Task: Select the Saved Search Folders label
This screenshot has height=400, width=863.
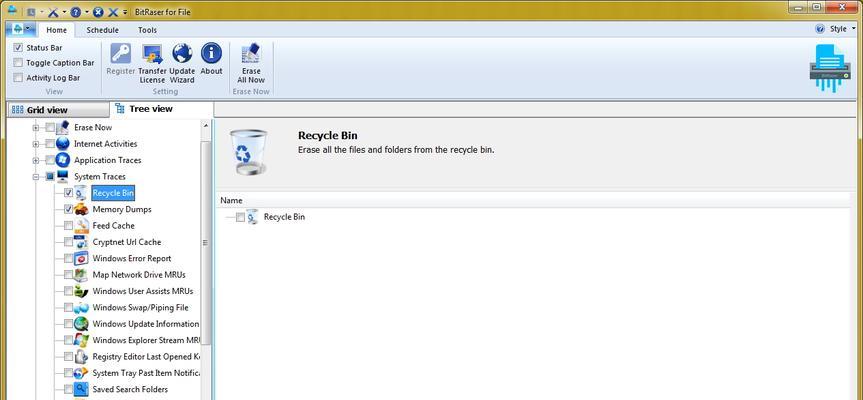Action: click(x=130, y=389)
